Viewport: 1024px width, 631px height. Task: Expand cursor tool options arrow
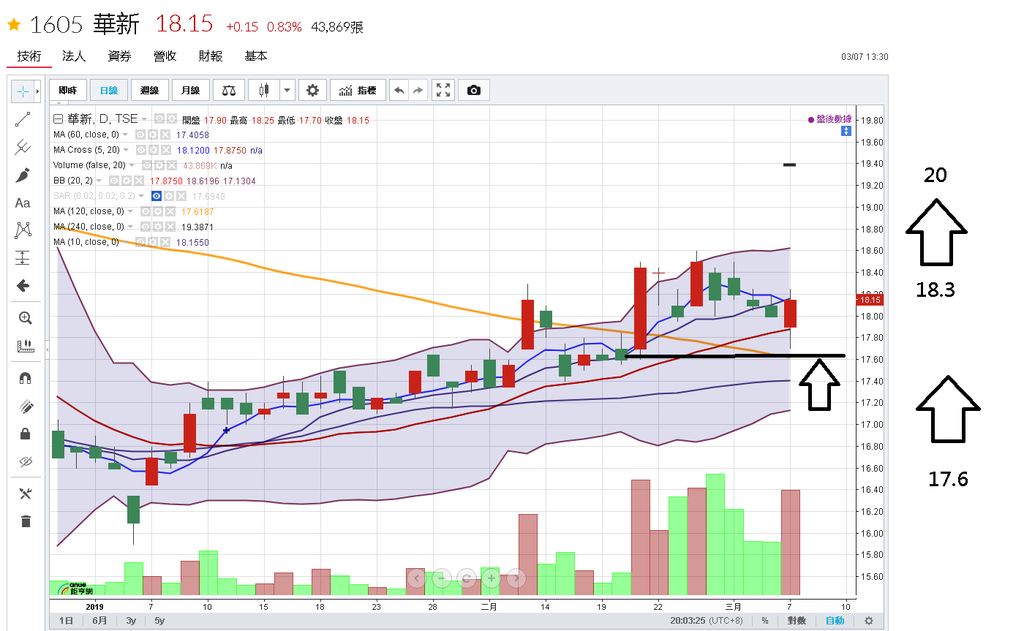click(x=37, y=91)
